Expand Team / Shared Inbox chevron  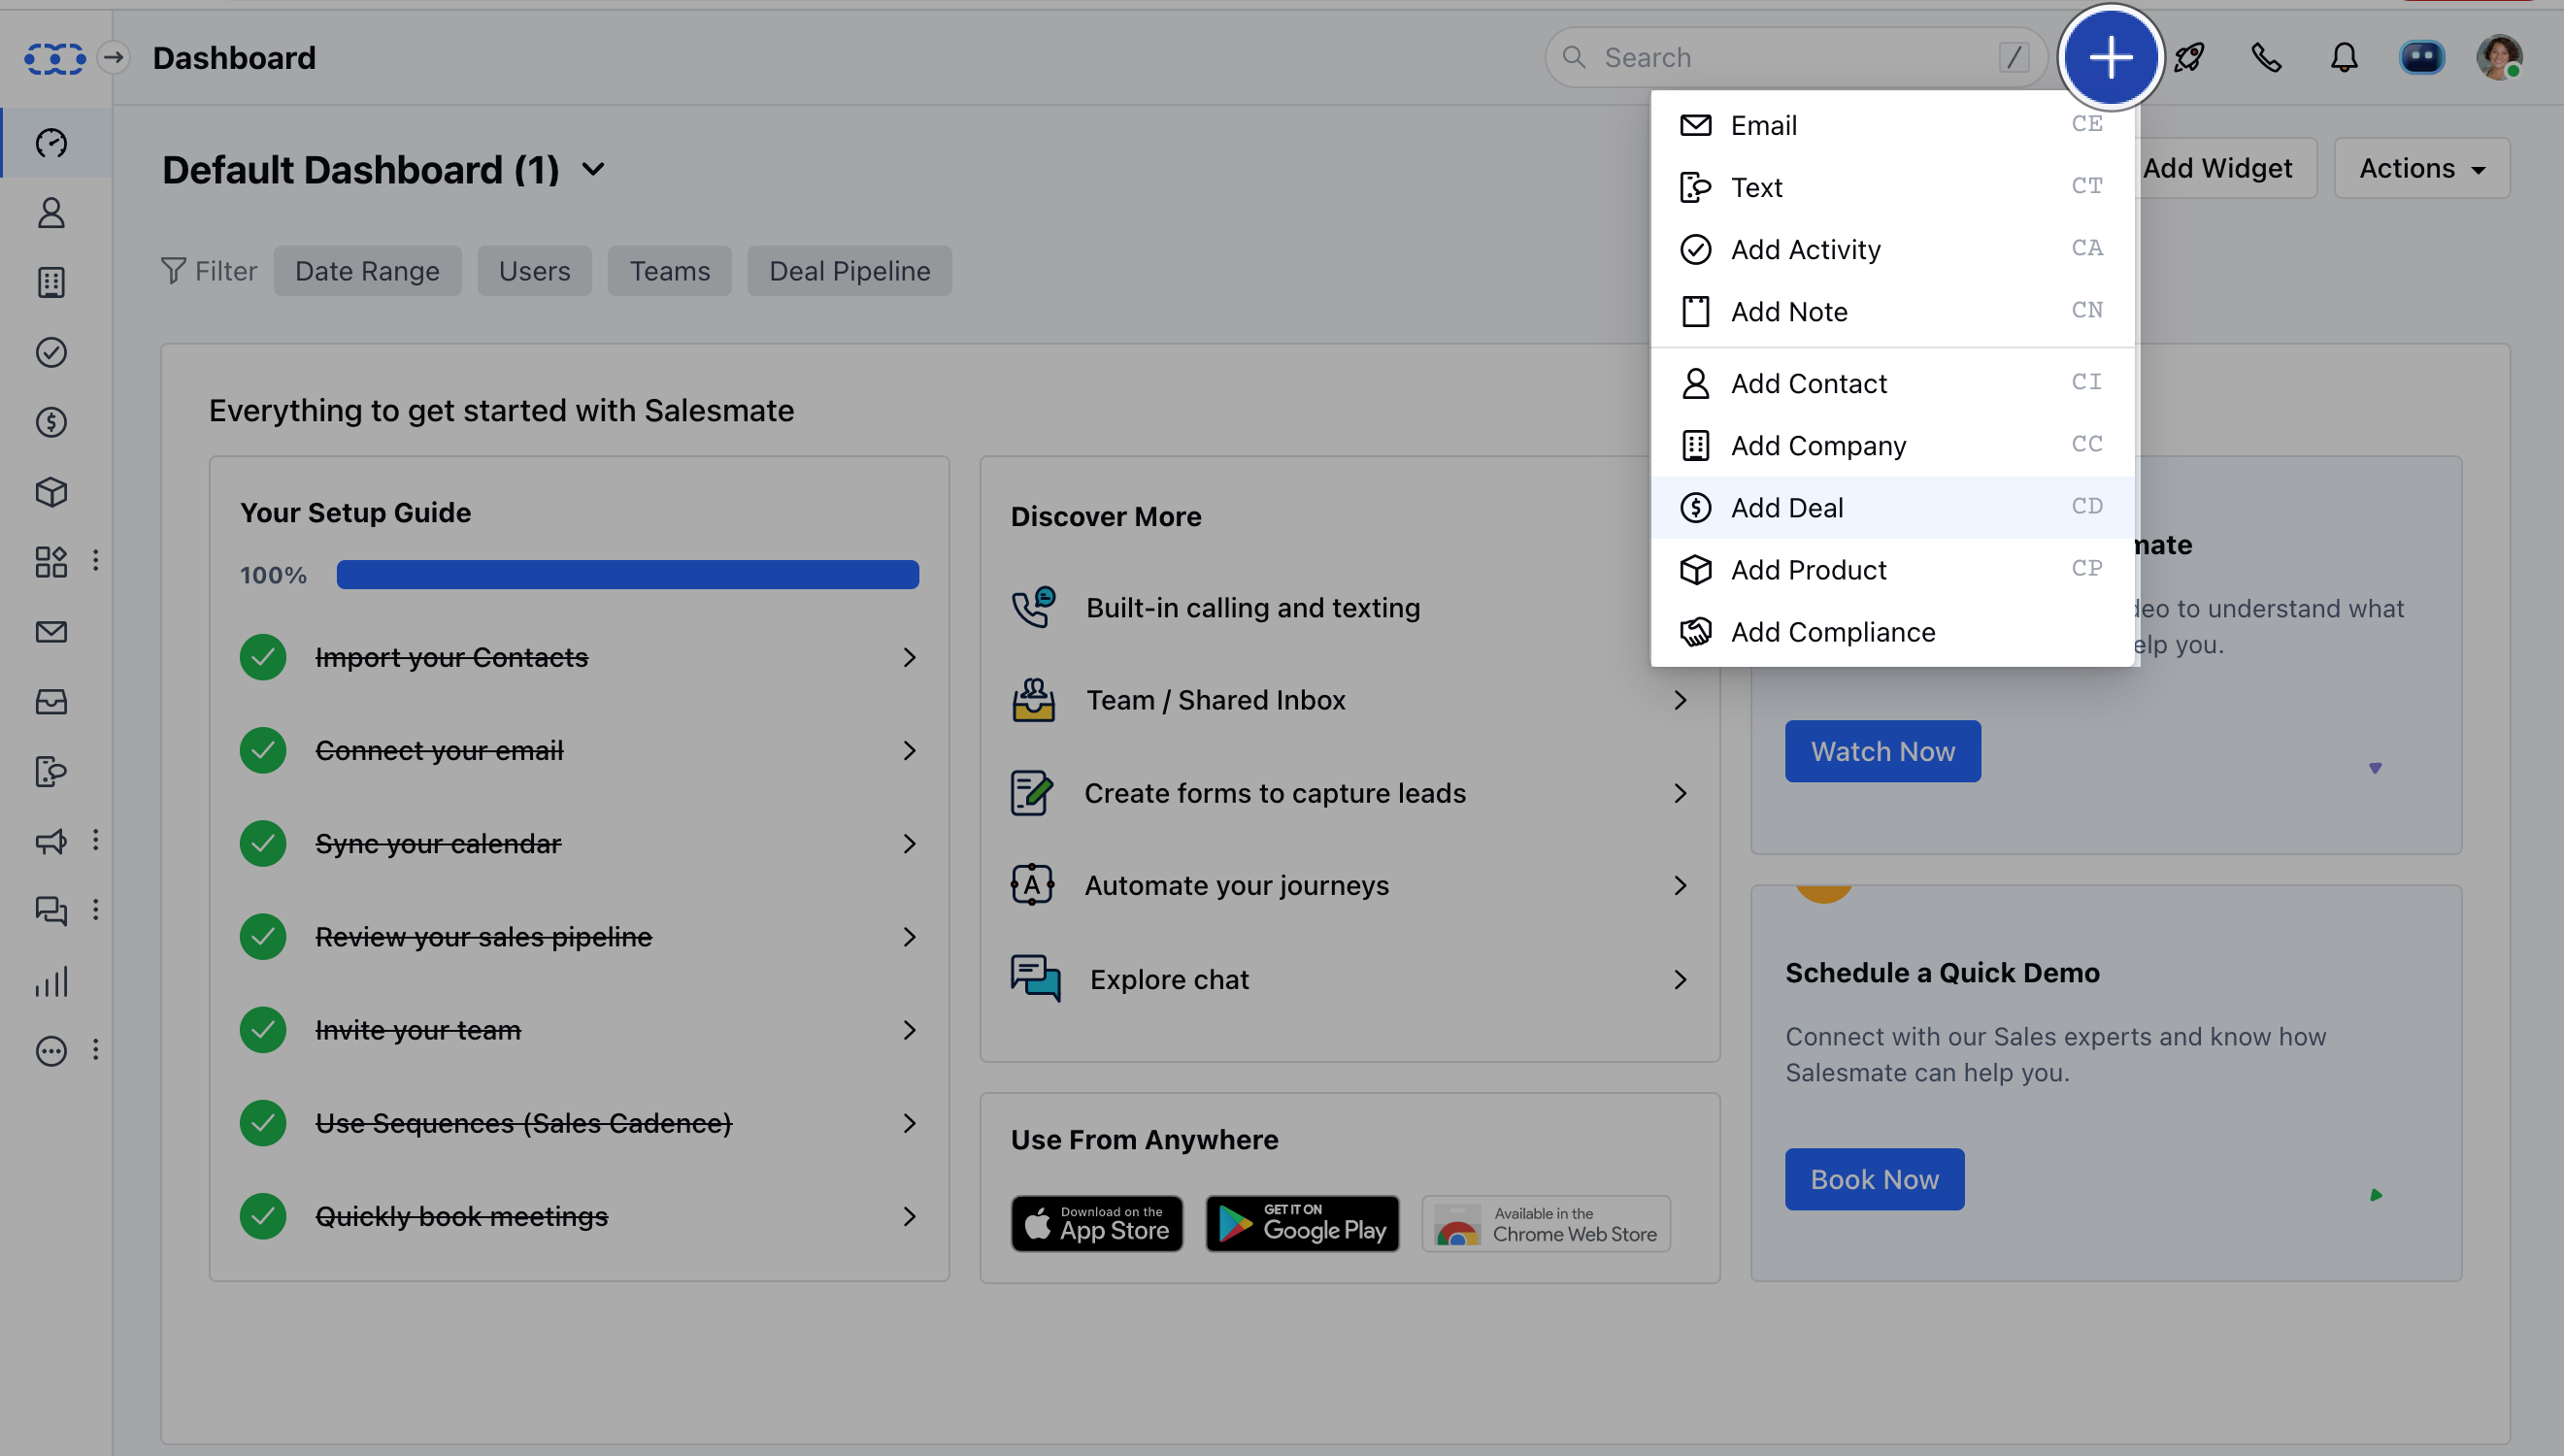point(1680,701)
